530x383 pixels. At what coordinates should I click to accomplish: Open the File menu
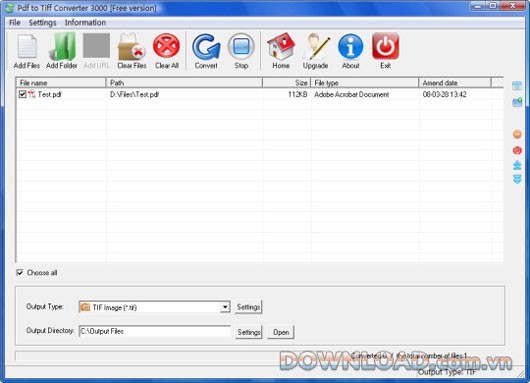coord(15,23)
